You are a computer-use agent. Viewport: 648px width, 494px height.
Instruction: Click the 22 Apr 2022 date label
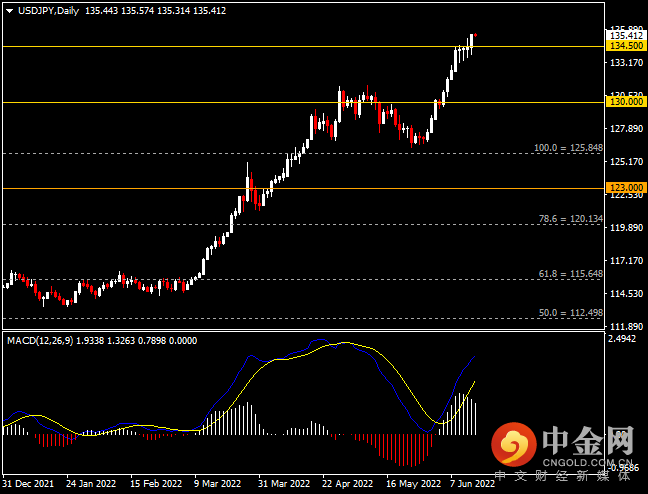coord(348,484)
